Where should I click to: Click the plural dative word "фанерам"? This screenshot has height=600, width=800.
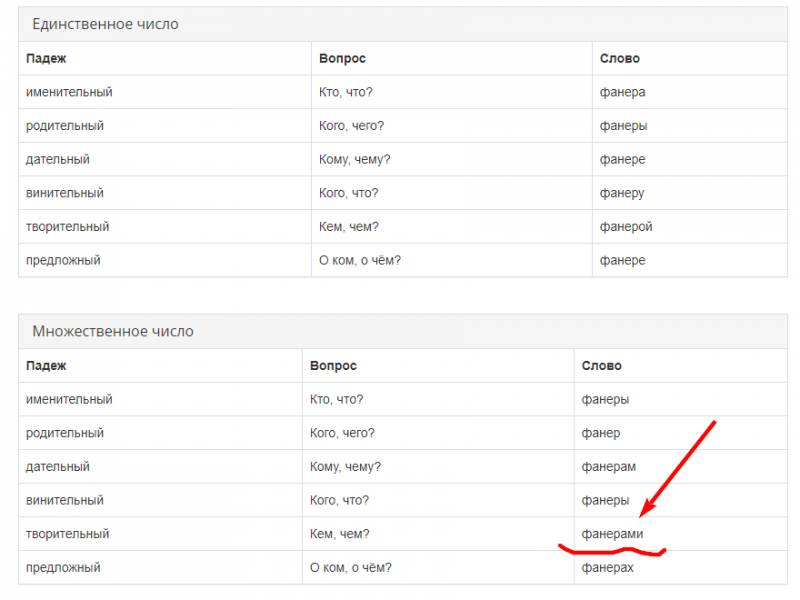pyautogui.click(x=608, y=467)
